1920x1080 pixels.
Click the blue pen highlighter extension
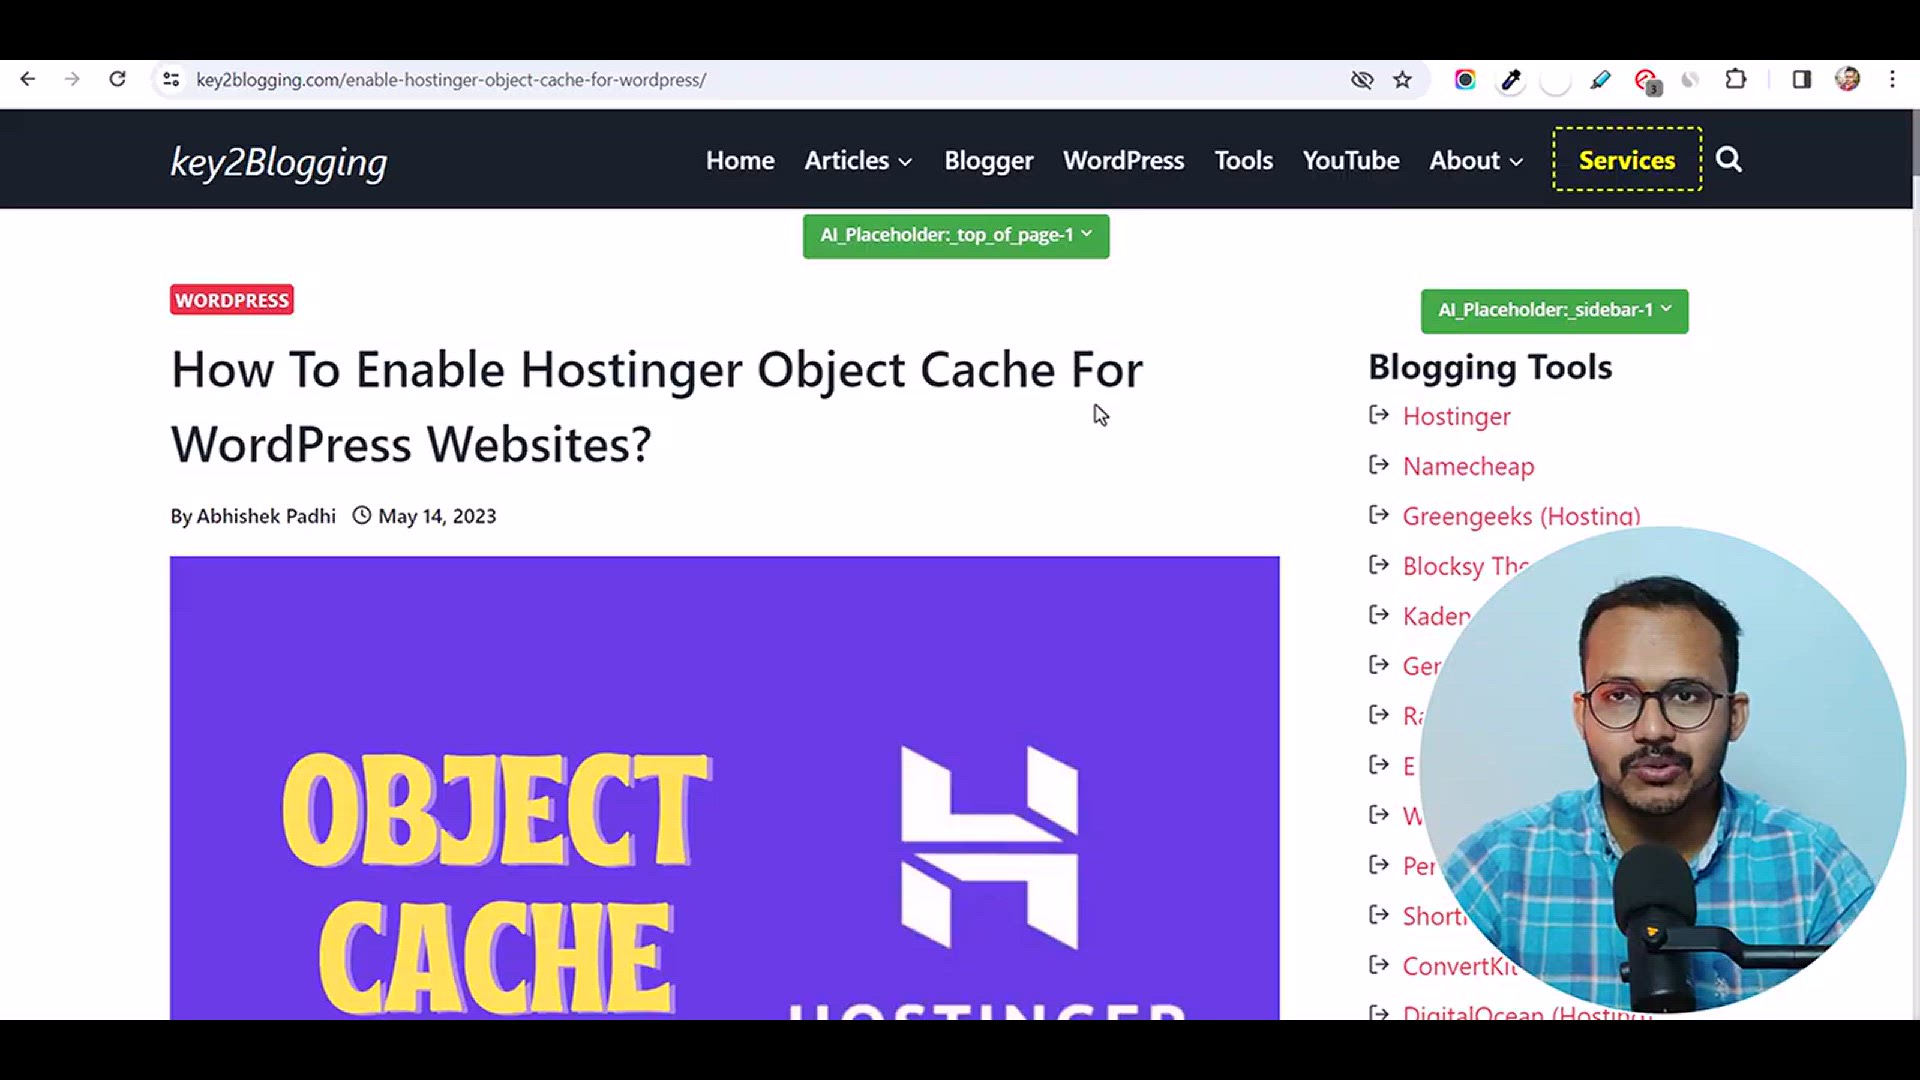coord(1600,79)
